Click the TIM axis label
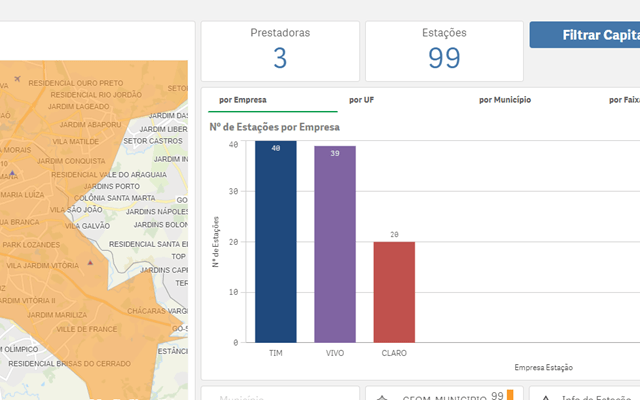The height and width of the screenshot is (400, 640). coord(276,353)
